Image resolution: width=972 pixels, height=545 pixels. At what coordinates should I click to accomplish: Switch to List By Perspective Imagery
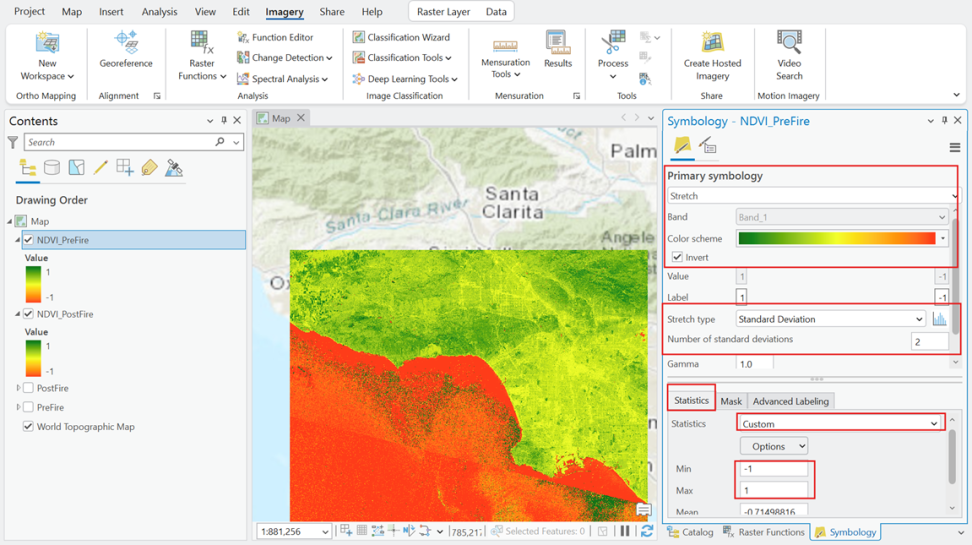pyautogui.click(x=174, y=167)
